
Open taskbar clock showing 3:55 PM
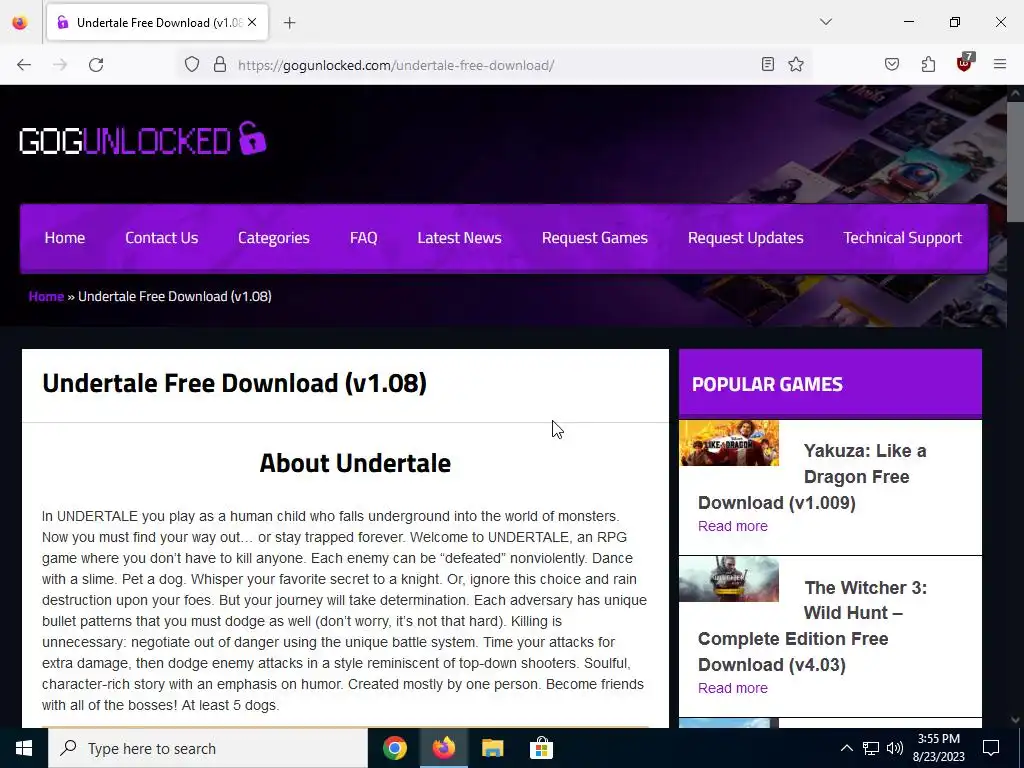(938, 748)
